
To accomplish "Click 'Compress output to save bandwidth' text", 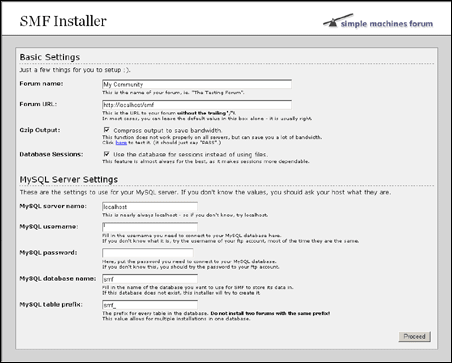I will [168, 130].
